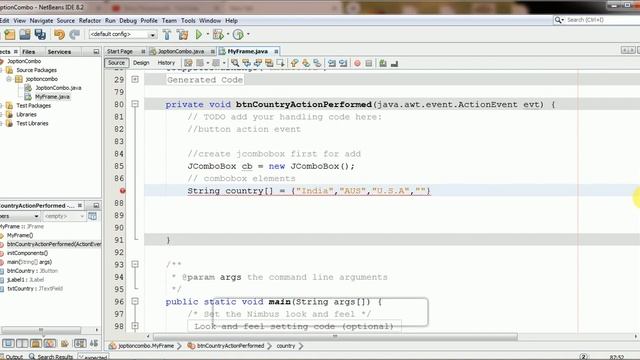Image resolution: width=640 pixels, height=360 pixels.
Task: Click the Save All icon
Action: pos(40,35)
